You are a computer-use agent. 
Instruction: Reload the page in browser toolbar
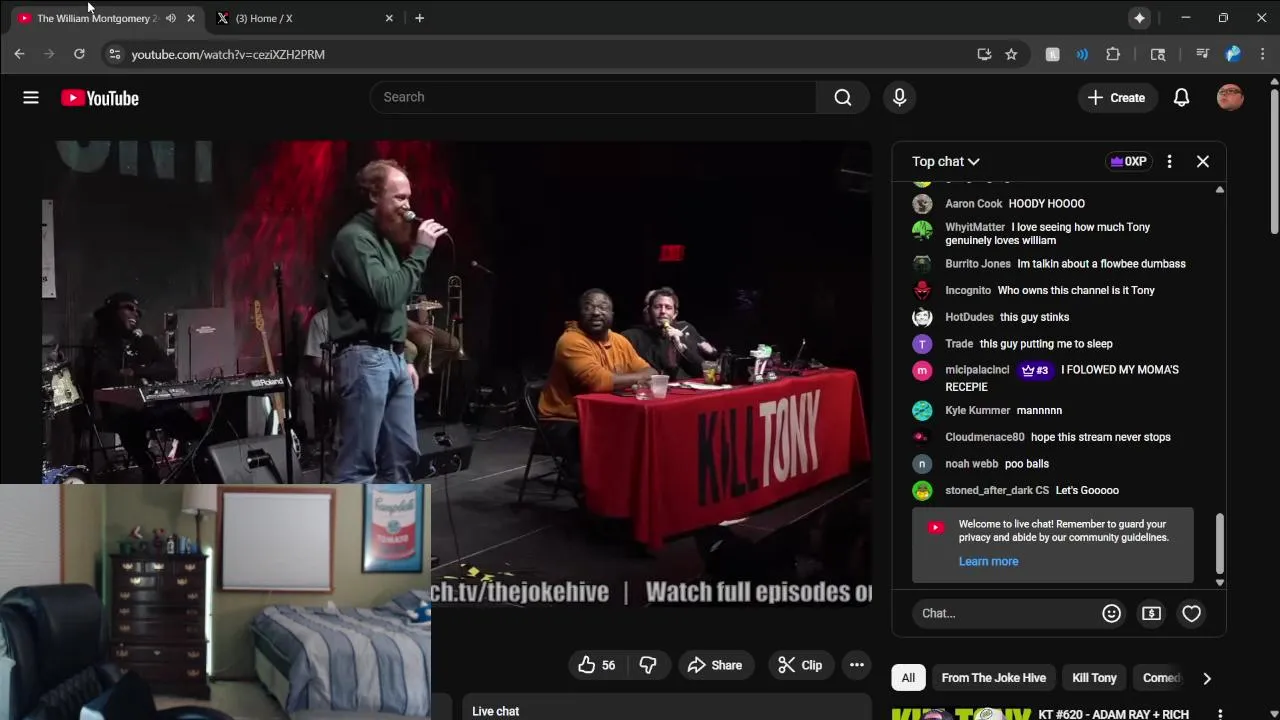click(x=79, y=54)
